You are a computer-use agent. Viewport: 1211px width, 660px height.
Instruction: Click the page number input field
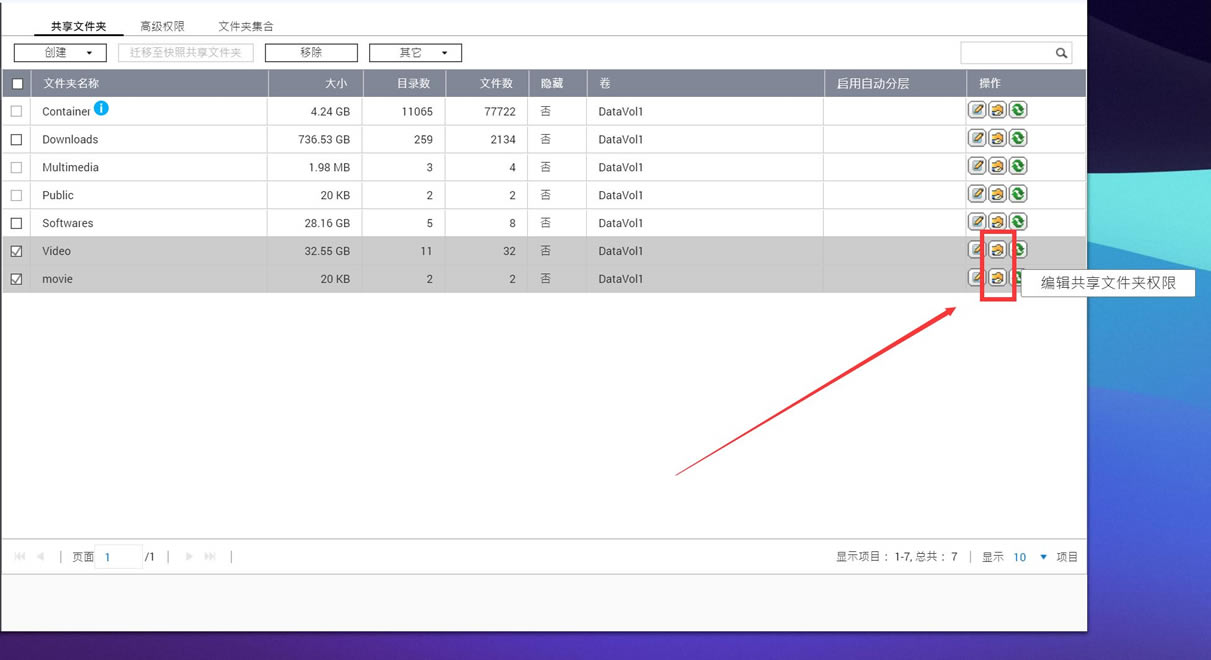[118, 557]
